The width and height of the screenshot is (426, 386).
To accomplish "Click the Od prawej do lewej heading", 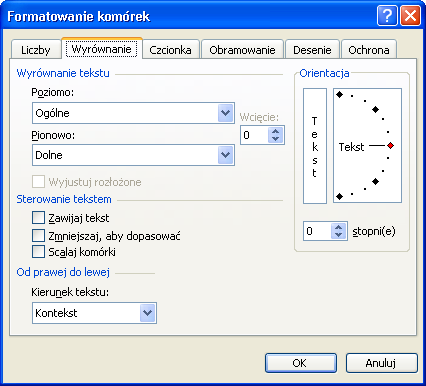I will (x=63, y=272).
